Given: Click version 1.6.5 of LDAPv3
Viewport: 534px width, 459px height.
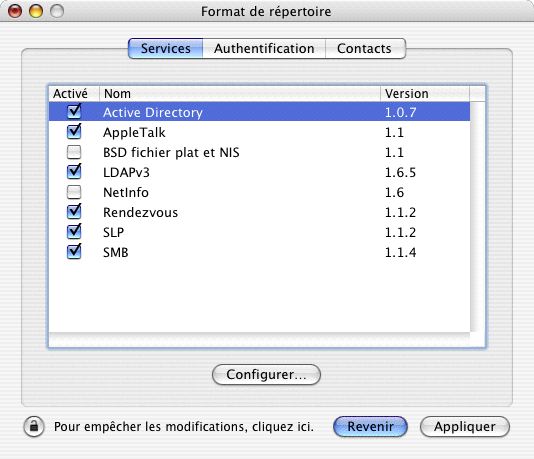Looking at the screenshot, I should 400,173.
